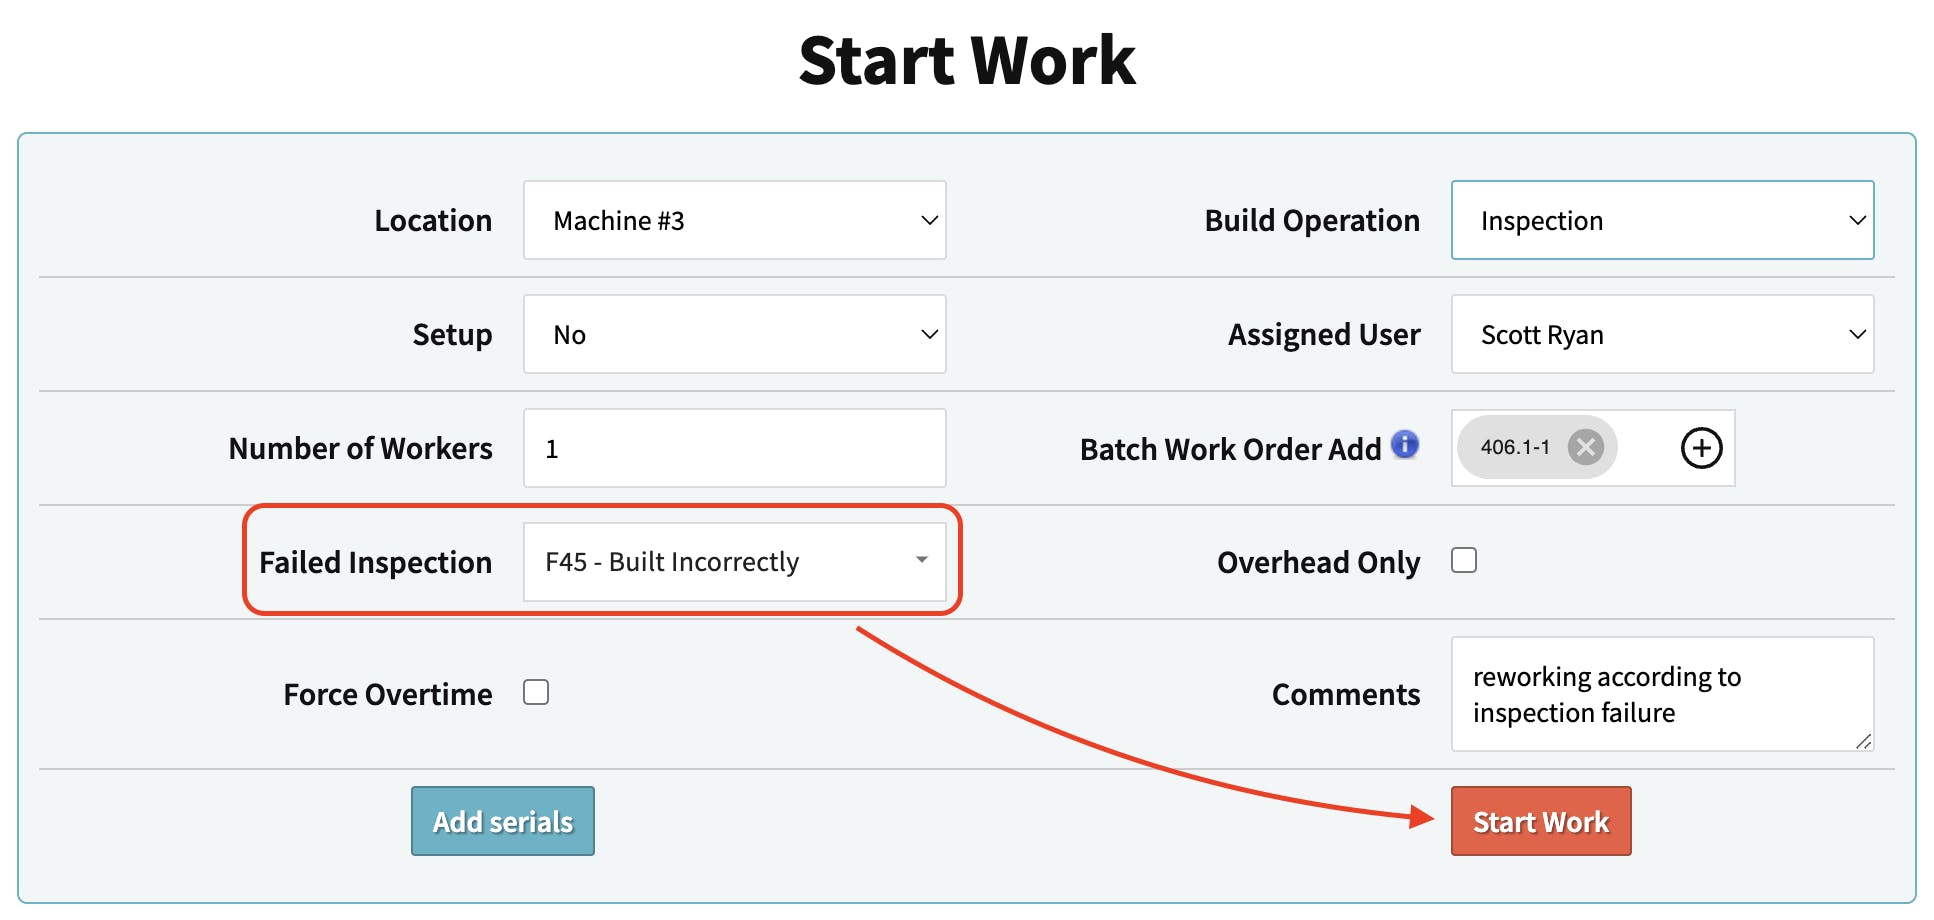This screenshot has height=920, width=1934.
Task: Expand the Build Operation dropdown
Action: pyautogui.click(x=1661, y=220)
